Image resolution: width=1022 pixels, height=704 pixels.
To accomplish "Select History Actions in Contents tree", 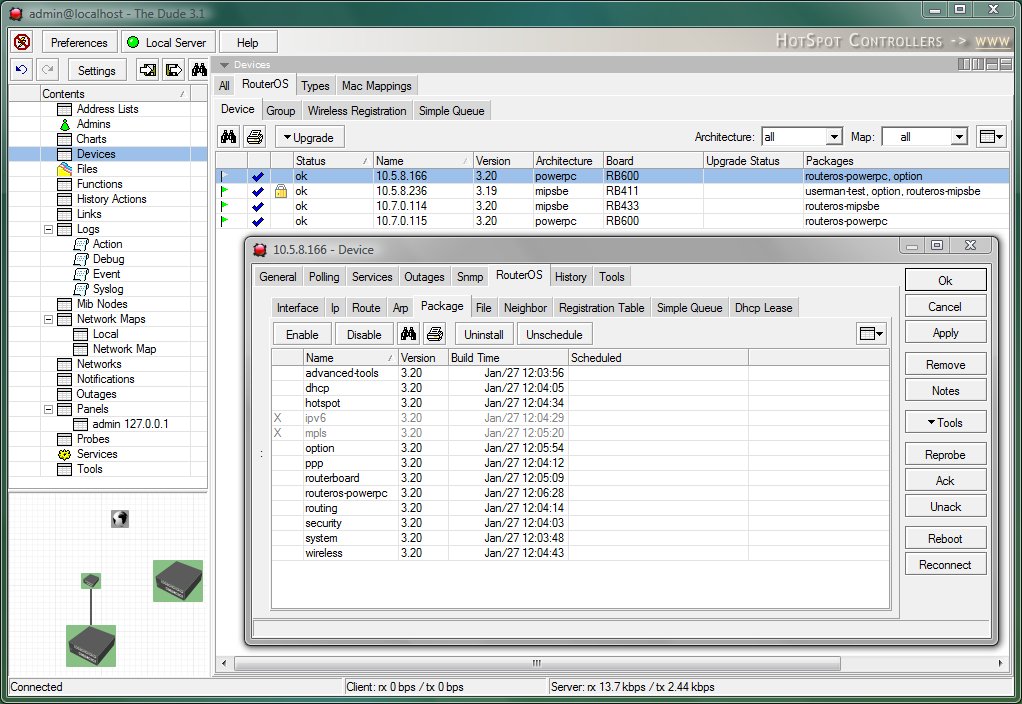I will point(111,199).
